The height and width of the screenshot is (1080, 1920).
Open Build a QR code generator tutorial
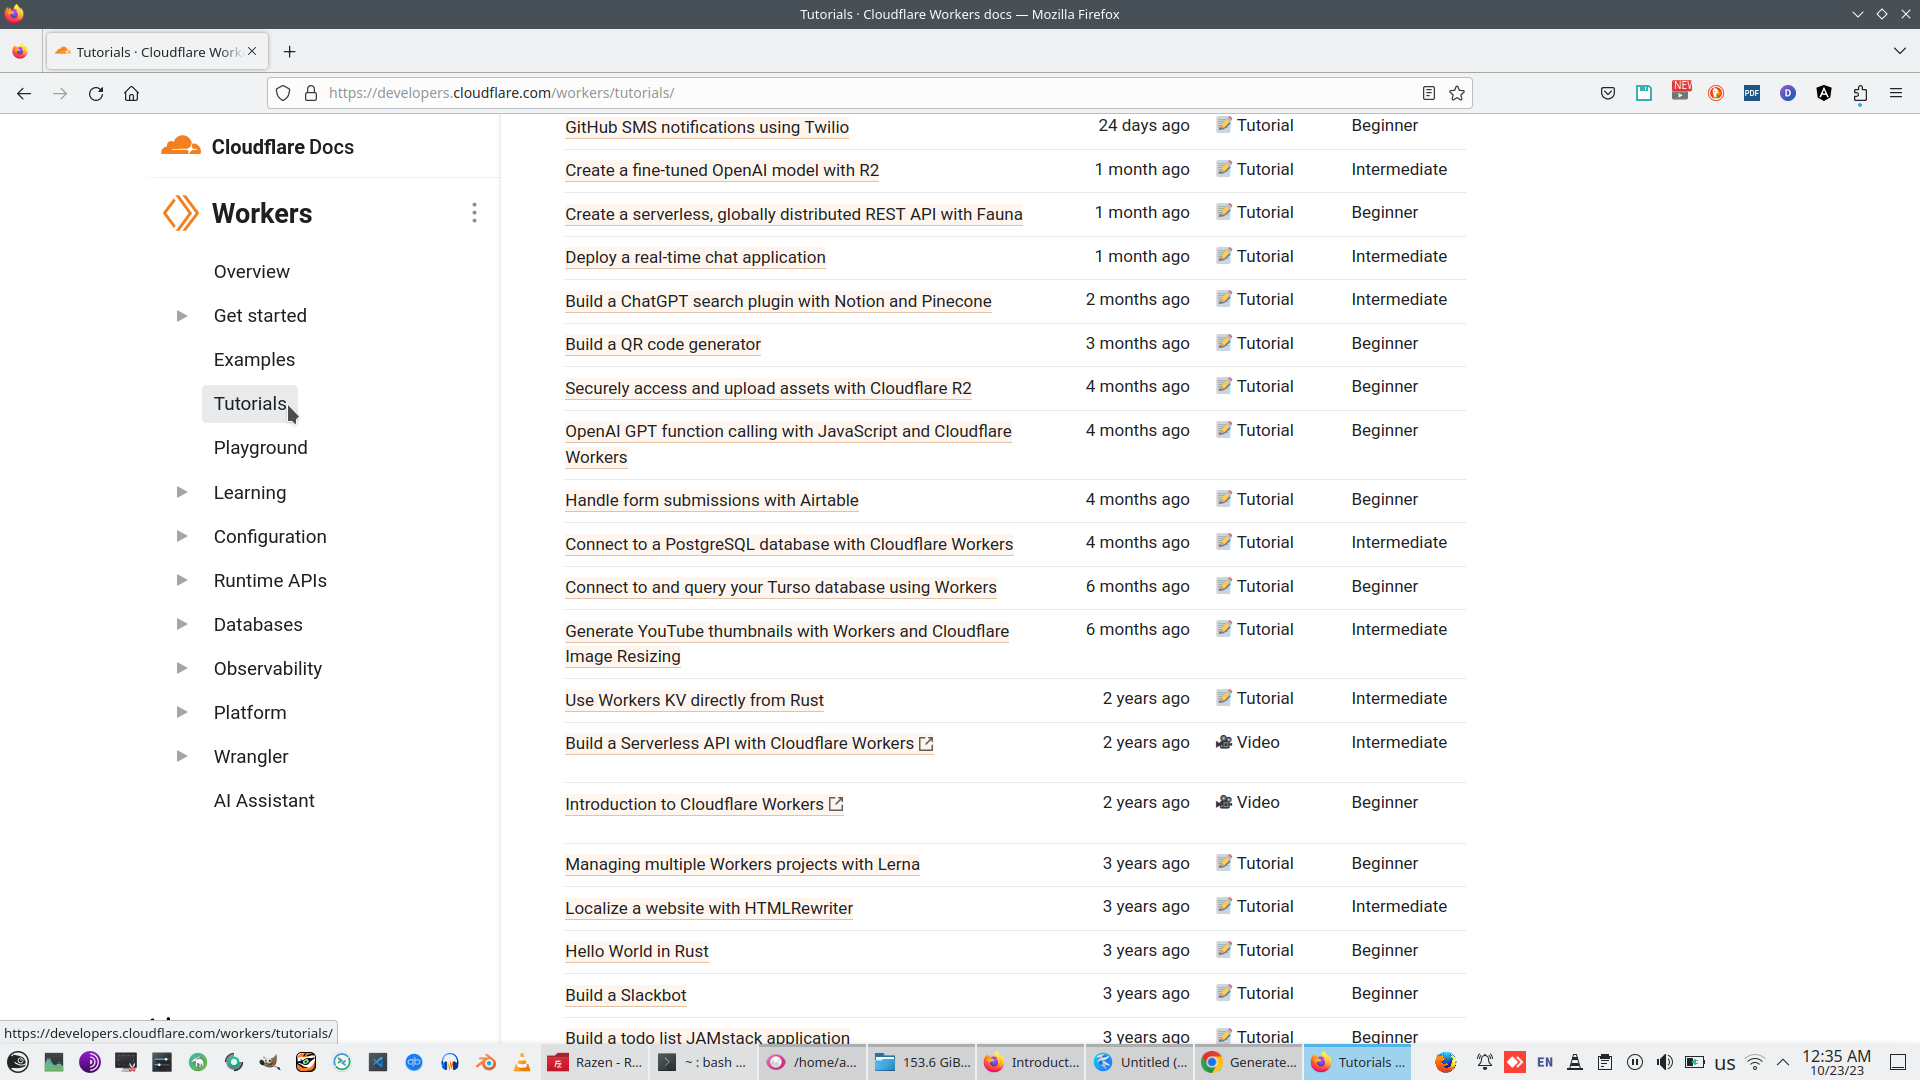pyautogui.click(x=662, y=344)
